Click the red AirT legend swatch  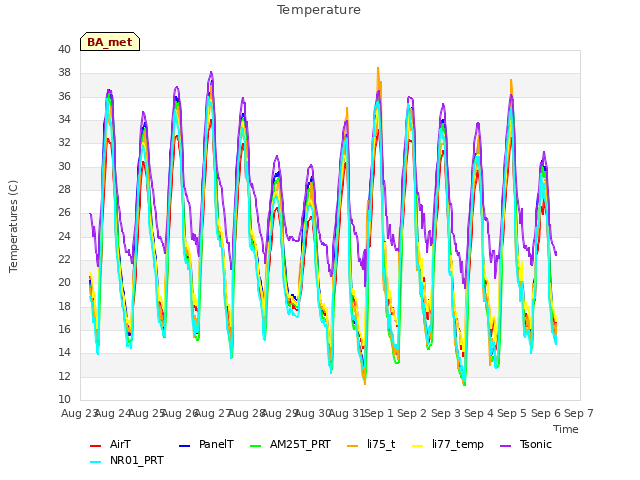pyautogui.click(x=95, y=446)
